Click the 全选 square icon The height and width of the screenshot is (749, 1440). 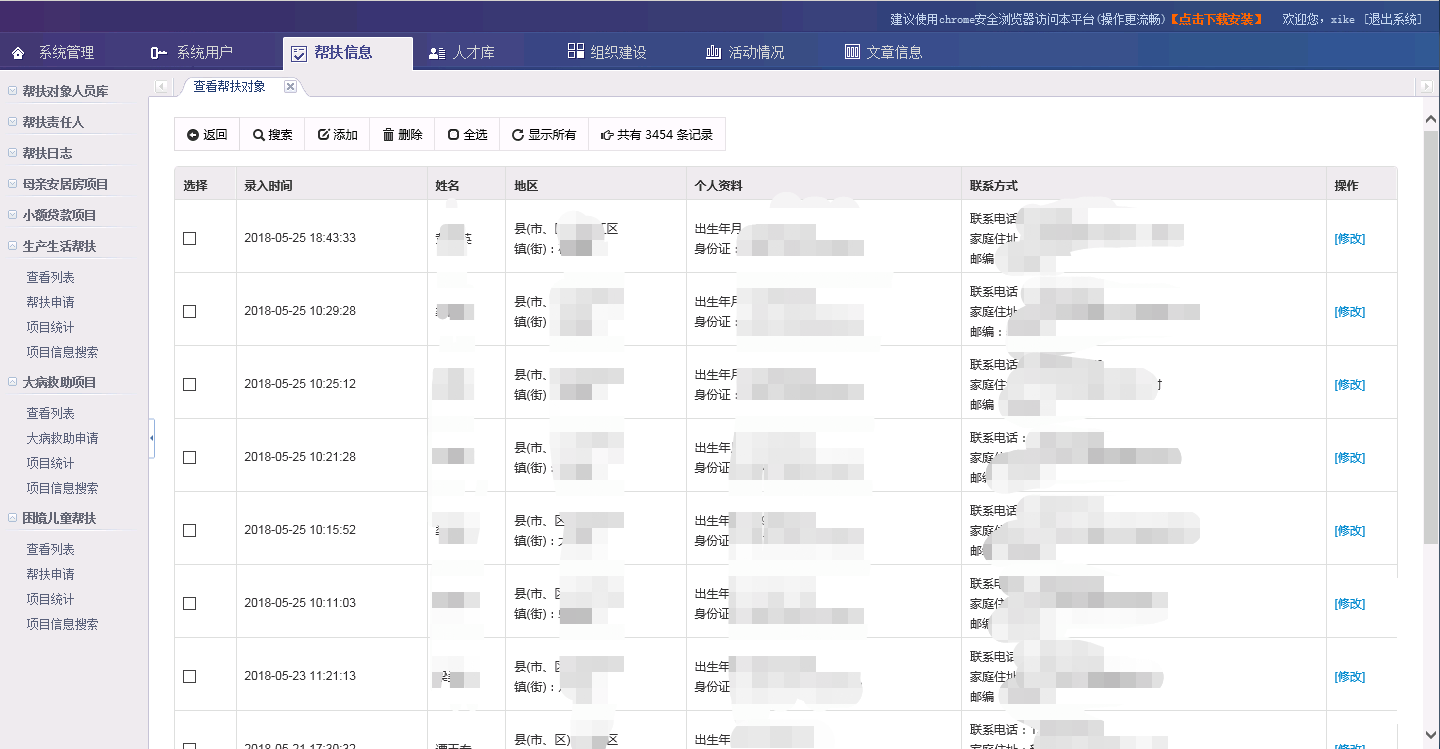(453, 135)
